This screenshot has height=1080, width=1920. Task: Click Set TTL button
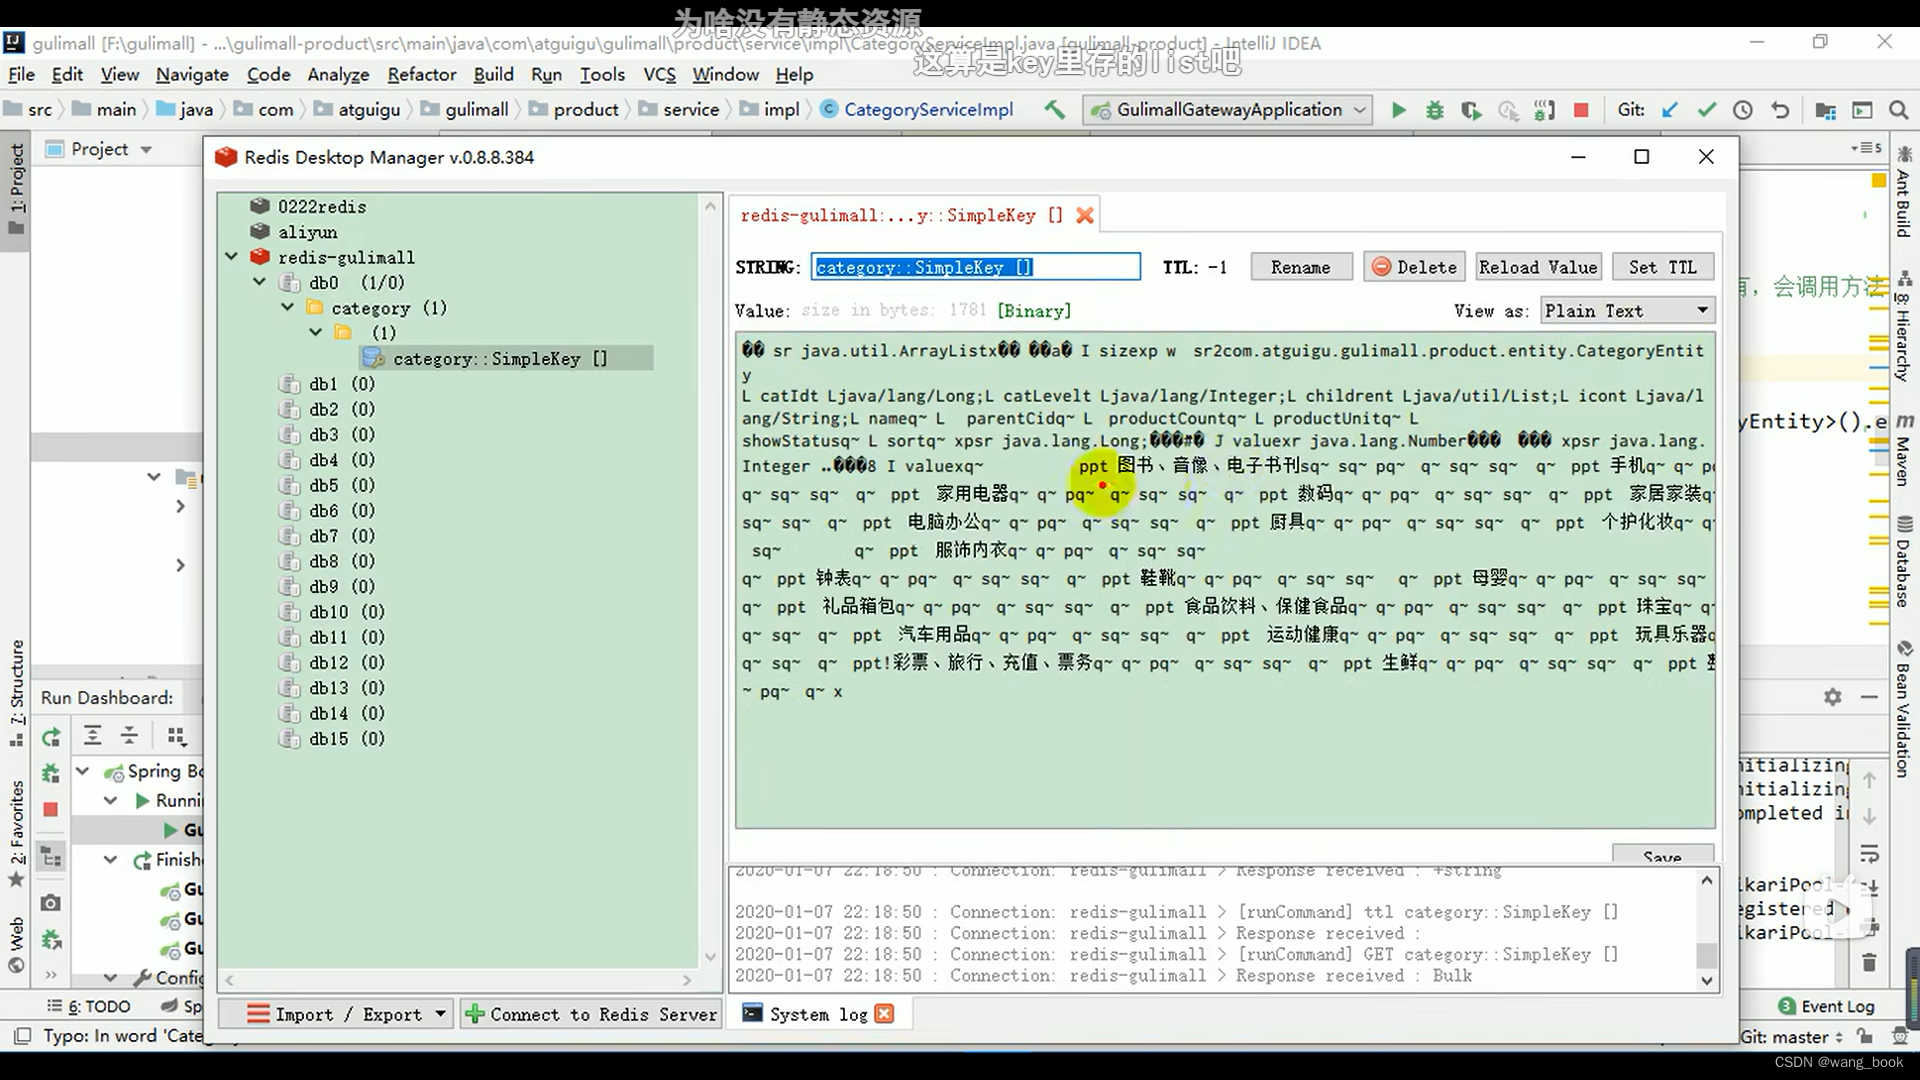click(x=1661, y=267)
